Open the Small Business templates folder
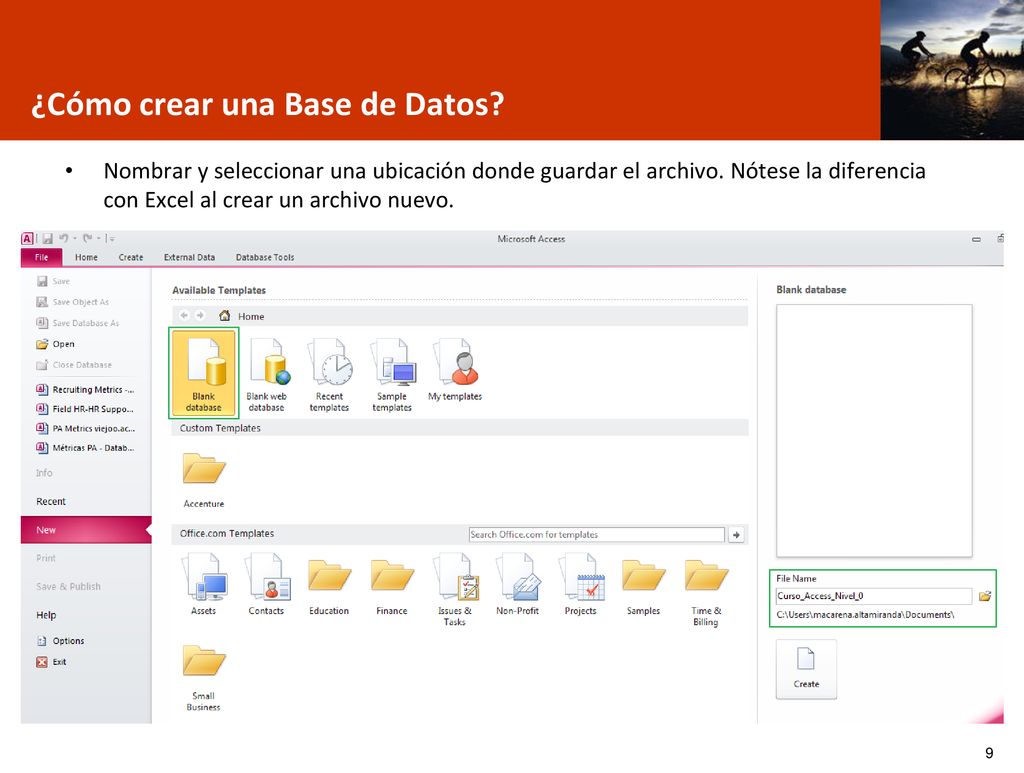Viewport: 1024px width, 773px height. (204, 678)
